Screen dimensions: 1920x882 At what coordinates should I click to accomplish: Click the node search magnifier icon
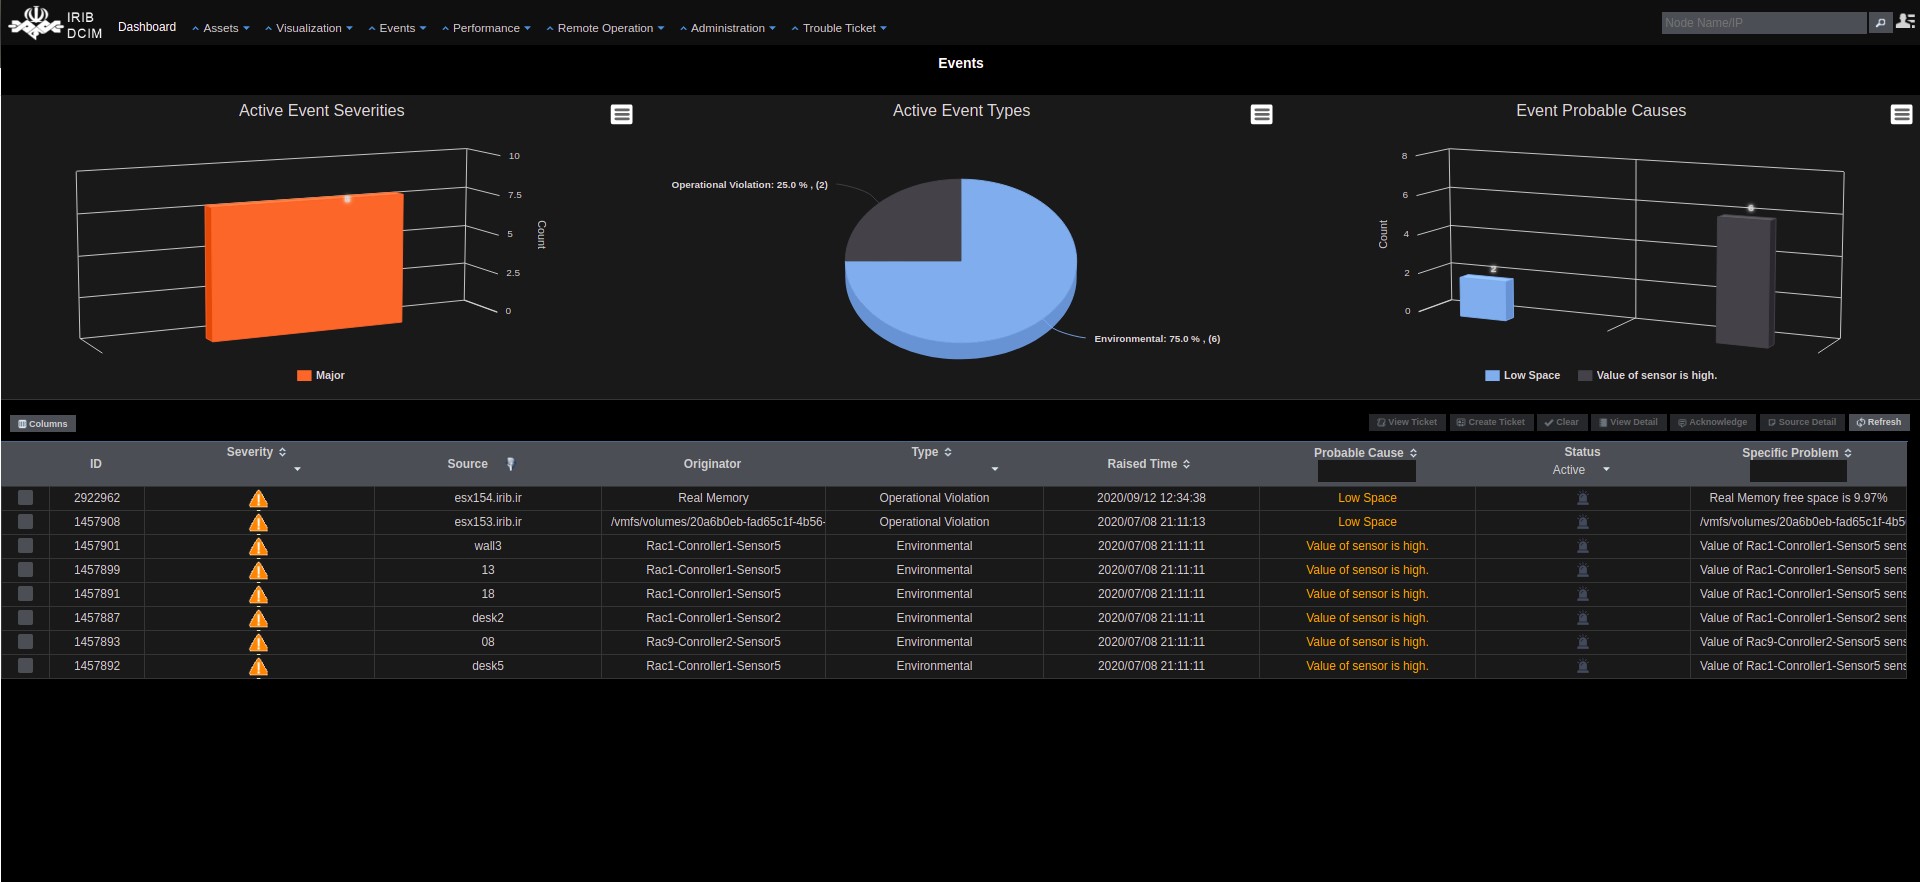coord(1880,23)
